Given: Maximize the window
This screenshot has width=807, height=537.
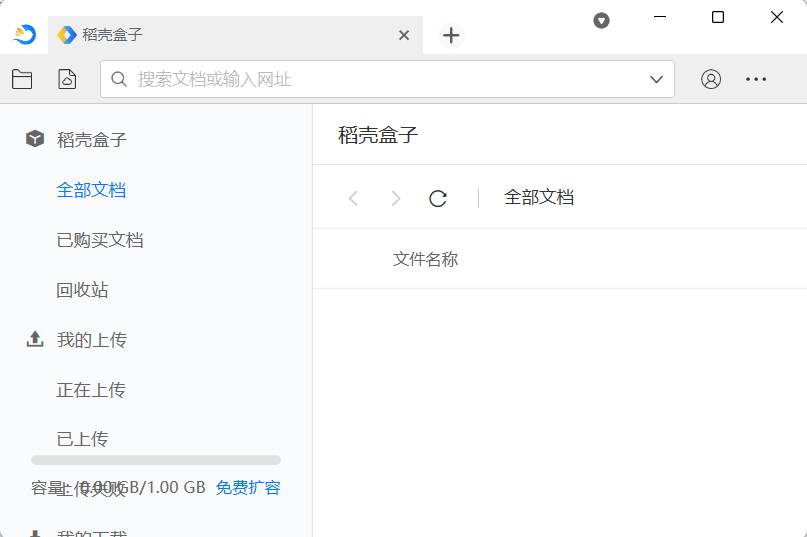Looking at the screenshot, I should (718, 17).
